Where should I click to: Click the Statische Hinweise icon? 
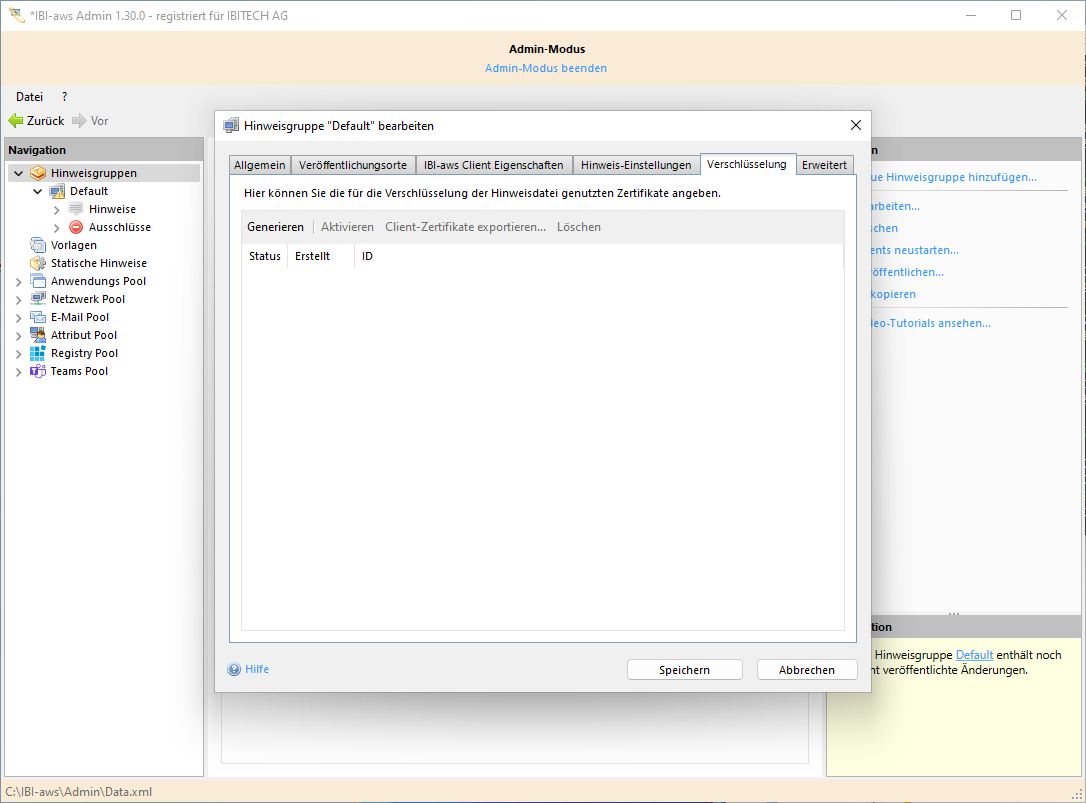[x=38, y=263]
